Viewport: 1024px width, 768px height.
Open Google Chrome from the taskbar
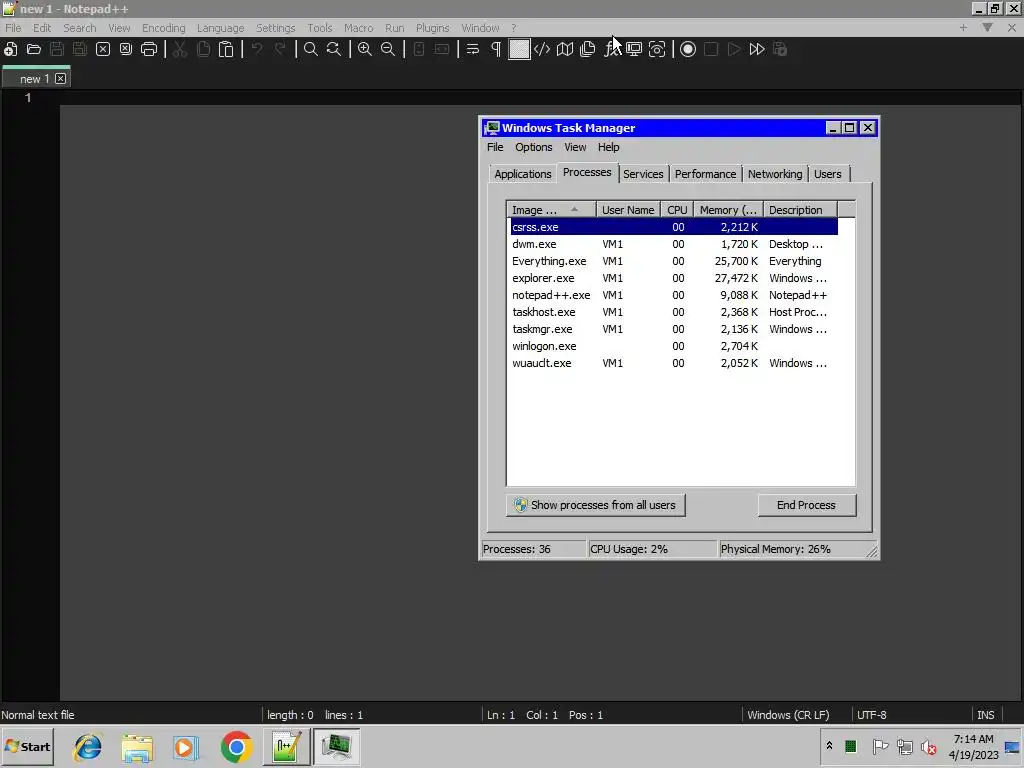pos(236,746)
